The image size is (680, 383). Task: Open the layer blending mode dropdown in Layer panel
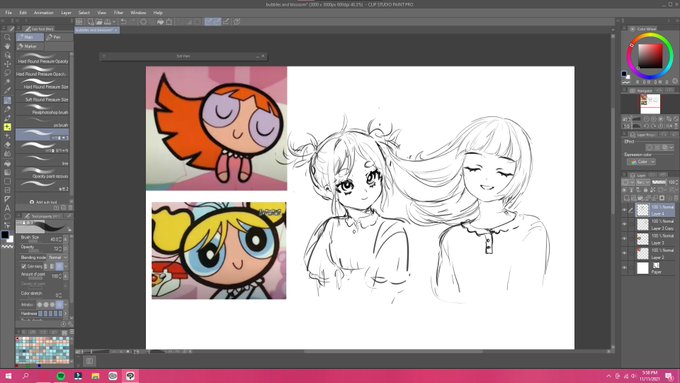pos(642,182)
